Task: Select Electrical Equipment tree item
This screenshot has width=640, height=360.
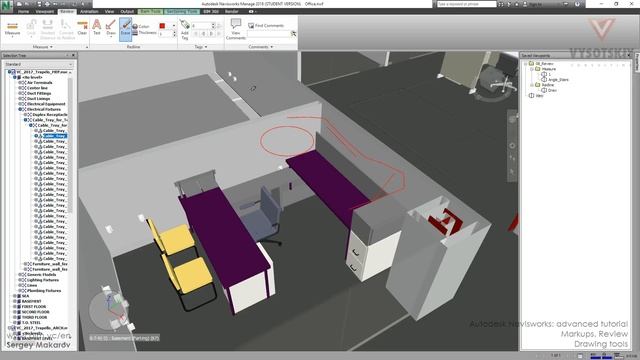Action: tap(46, 104)
